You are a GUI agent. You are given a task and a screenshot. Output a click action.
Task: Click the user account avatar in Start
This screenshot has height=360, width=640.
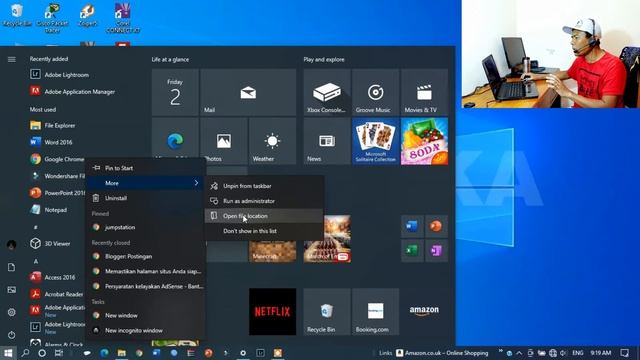click(11, 245)
